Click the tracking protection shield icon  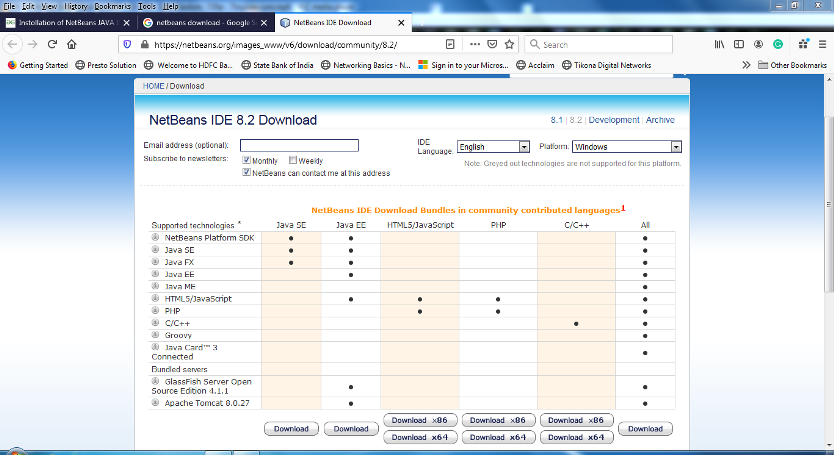click(127, 44)
